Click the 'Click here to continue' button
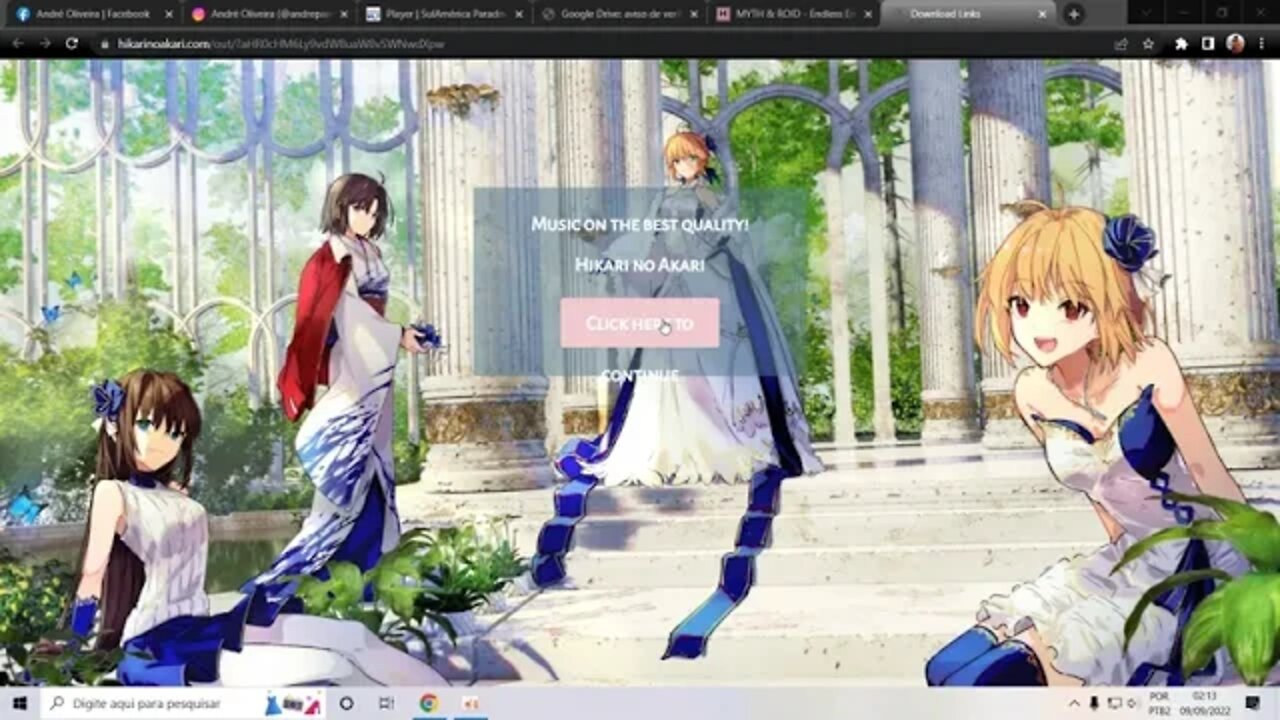Viewport: 1280px width, 720px height. 639,323
